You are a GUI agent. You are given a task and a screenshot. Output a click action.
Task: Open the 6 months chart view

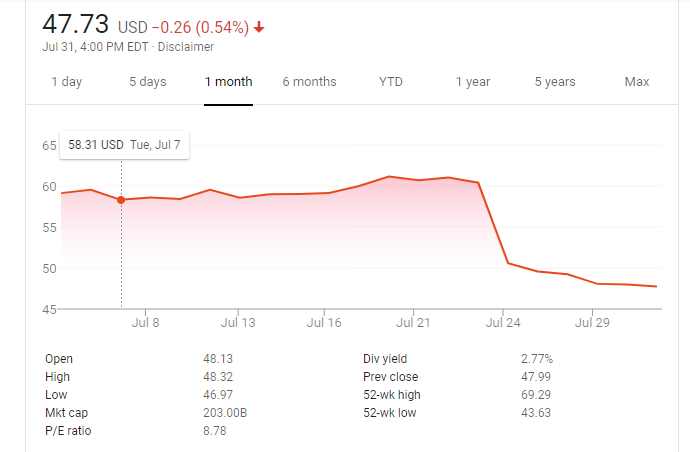(309, 82)
